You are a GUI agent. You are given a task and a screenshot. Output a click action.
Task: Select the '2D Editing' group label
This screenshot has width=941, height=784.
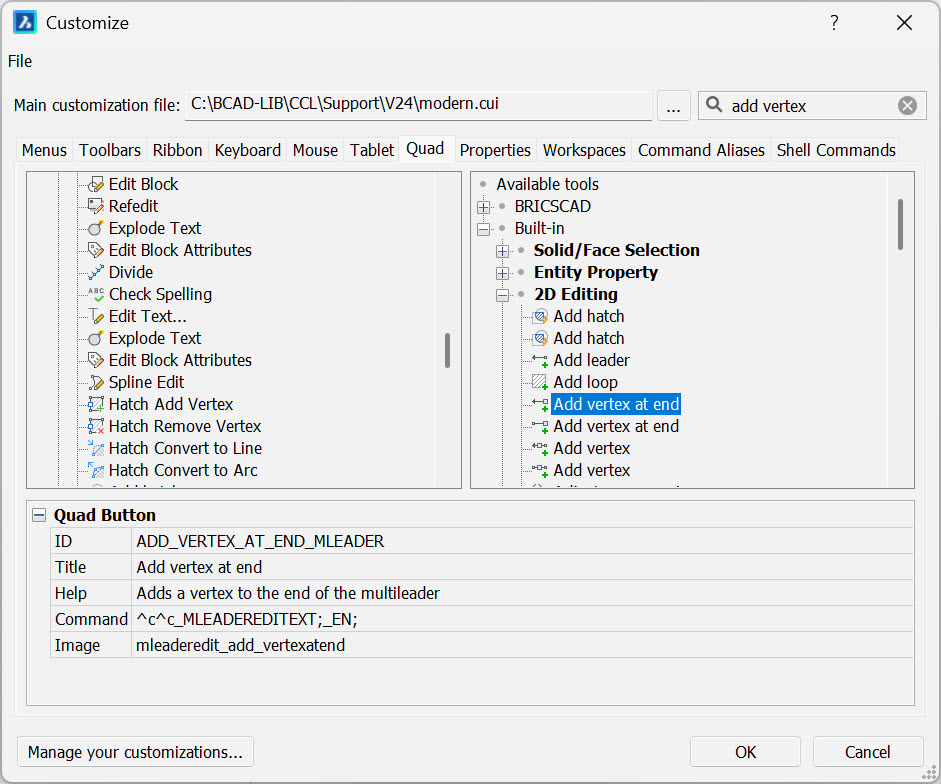(x=576, y=295)
